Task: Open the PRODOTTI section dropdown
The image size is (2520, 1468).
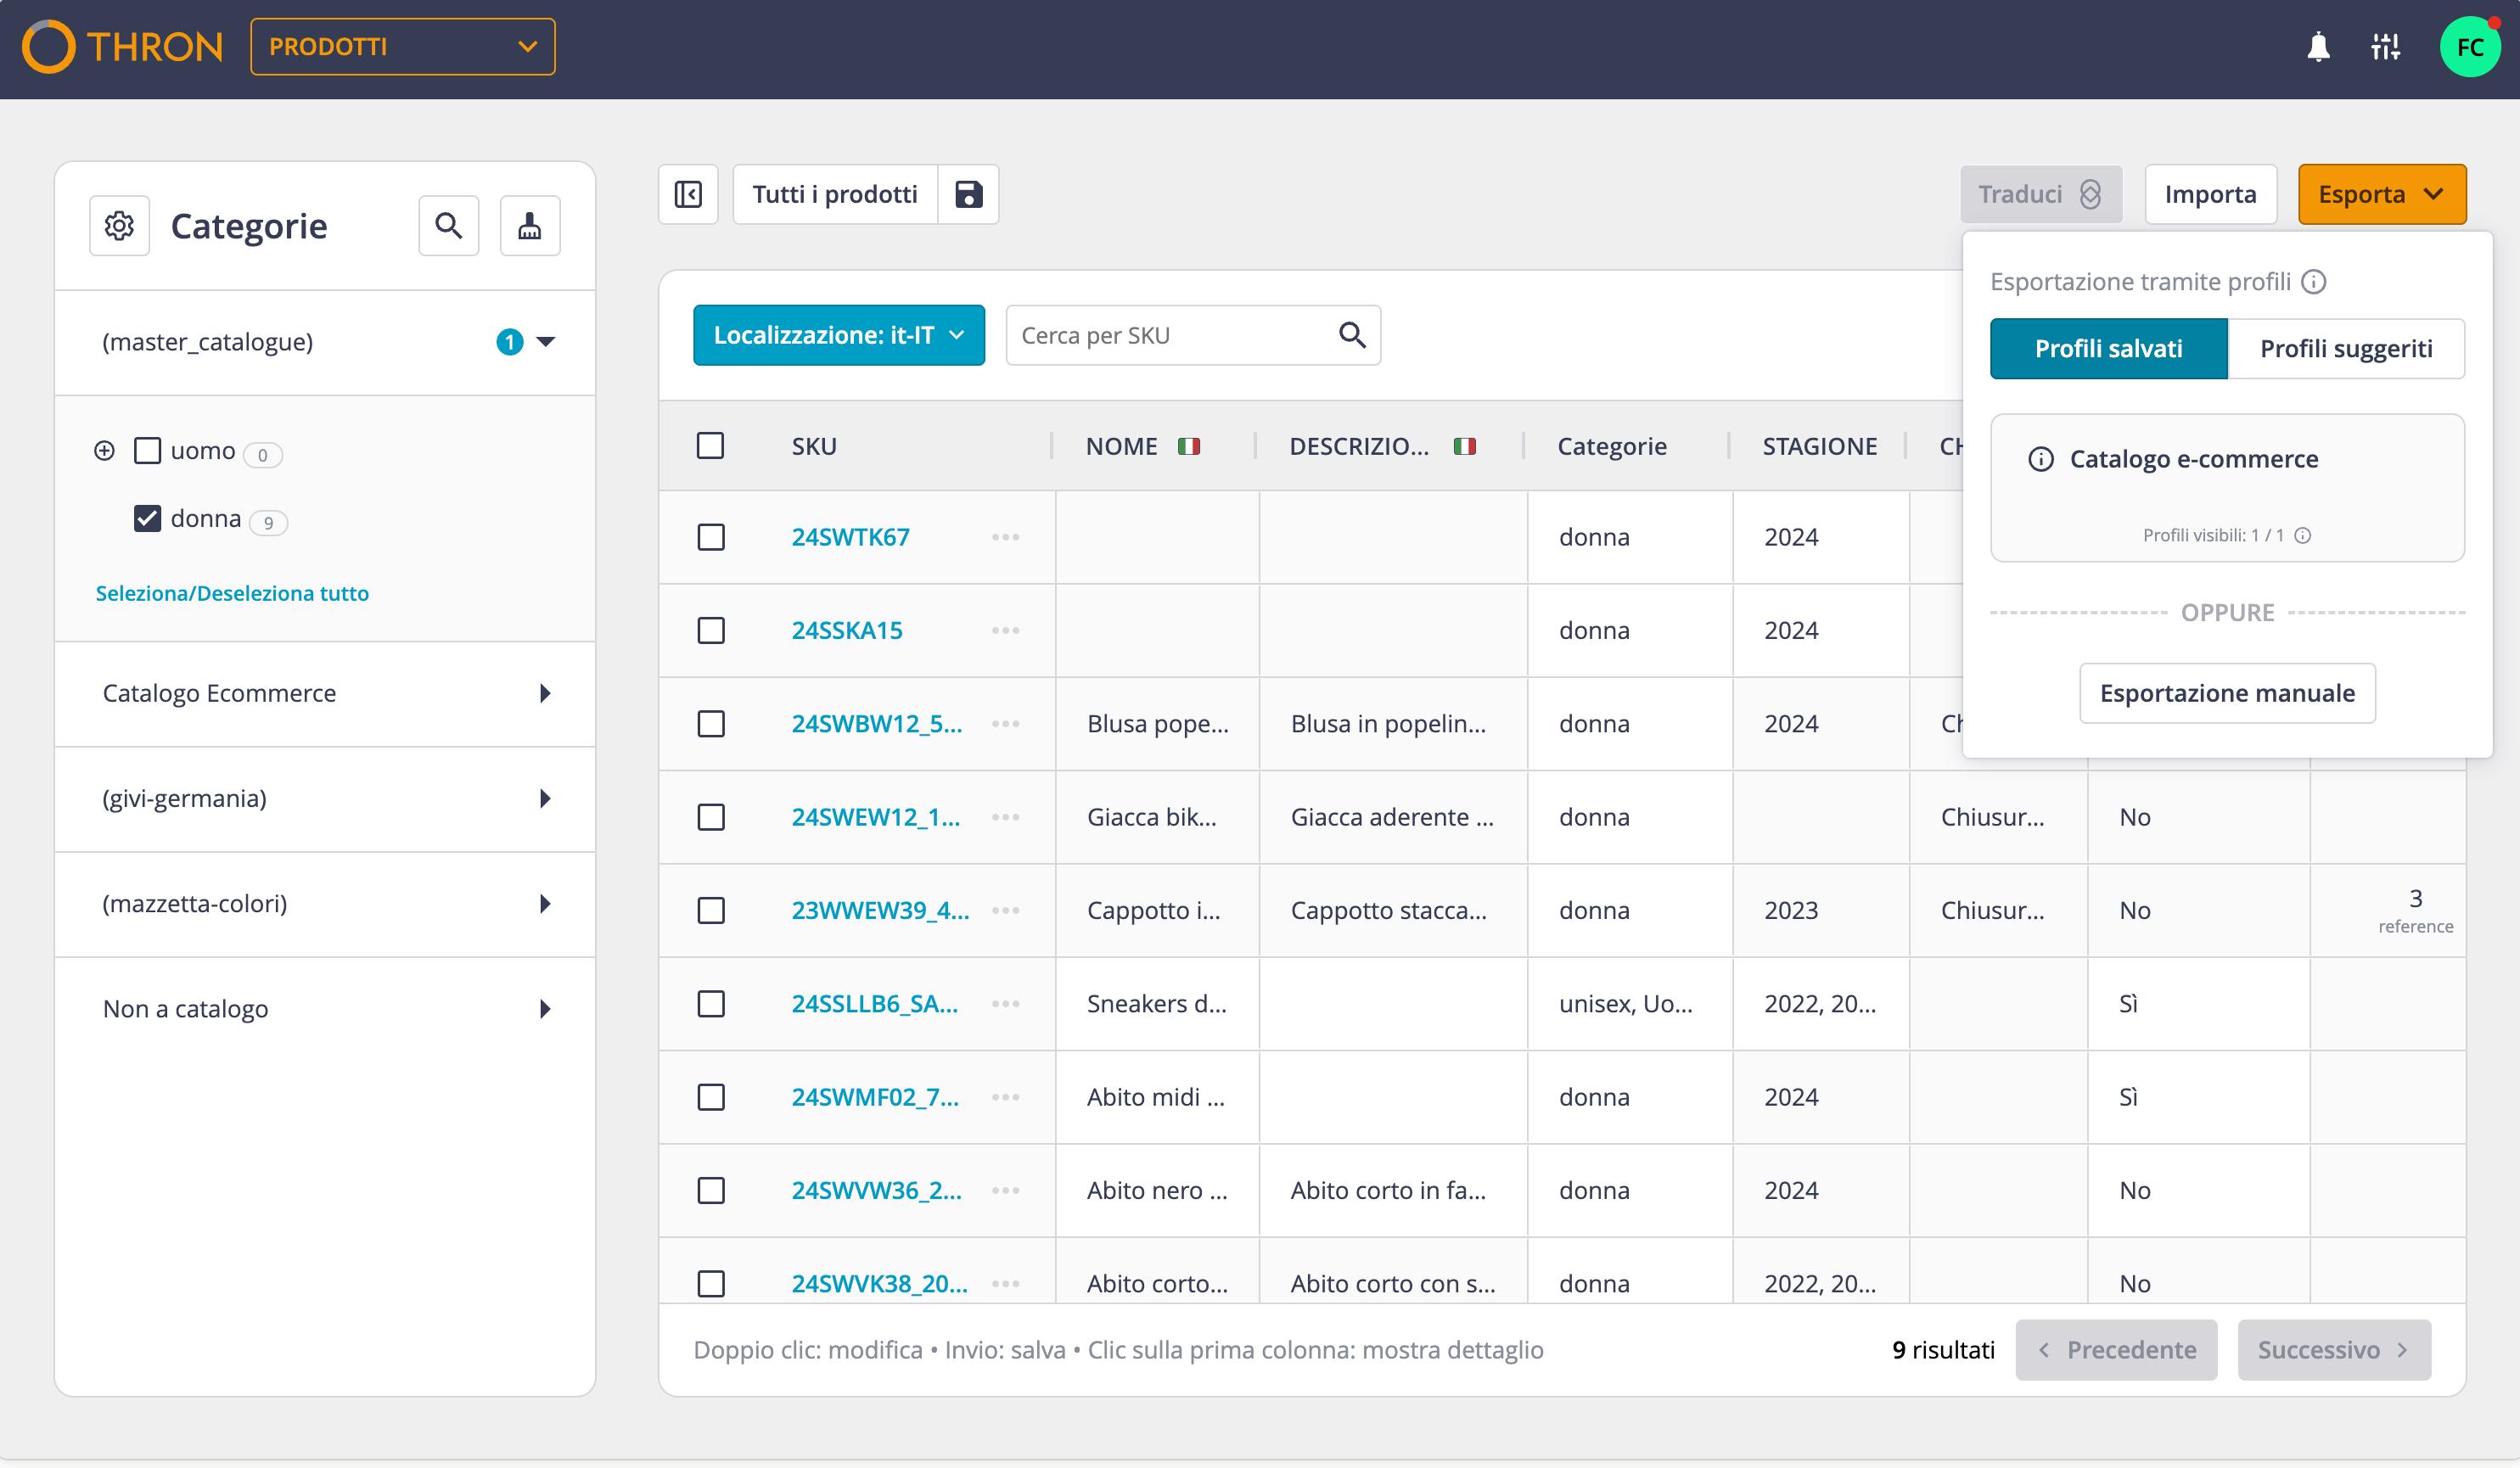Action: (x=403, y=47)
